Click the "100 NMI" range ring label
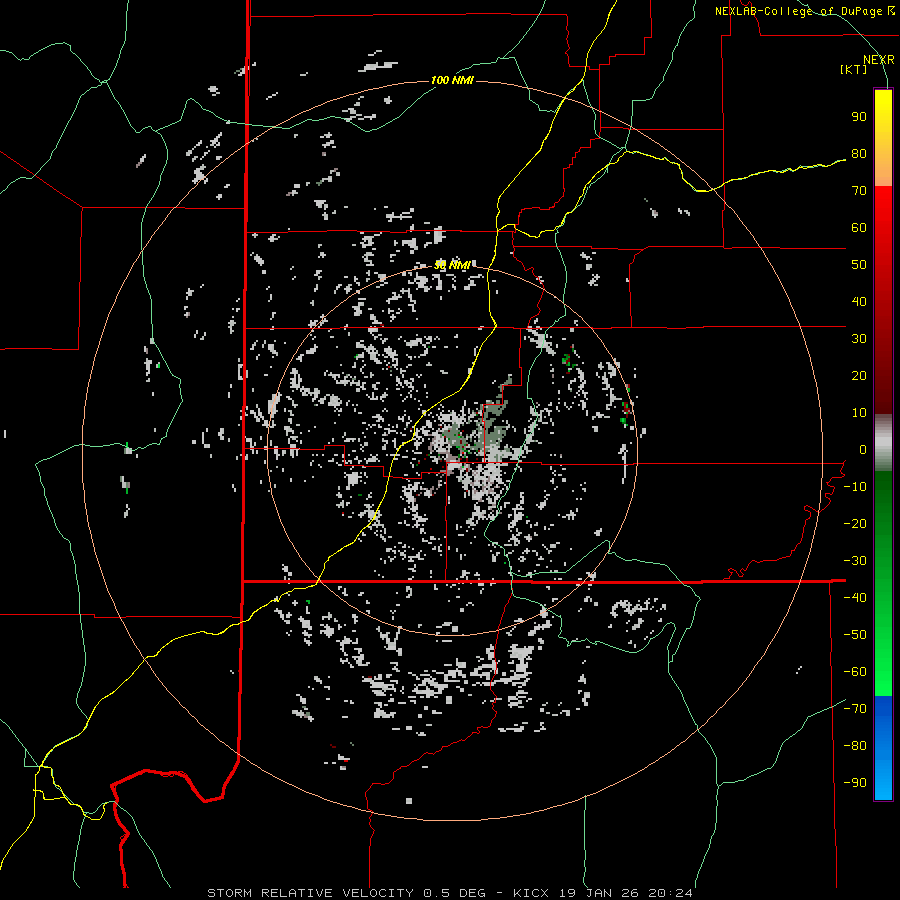This screenshot has height=900, width=900. point(452,80)
